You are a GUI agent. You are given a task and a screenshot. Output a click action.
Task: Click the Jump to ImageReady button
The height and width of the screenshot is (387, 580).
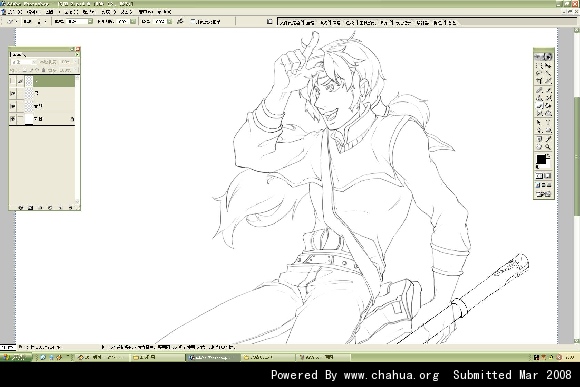[x=543, y=194]
